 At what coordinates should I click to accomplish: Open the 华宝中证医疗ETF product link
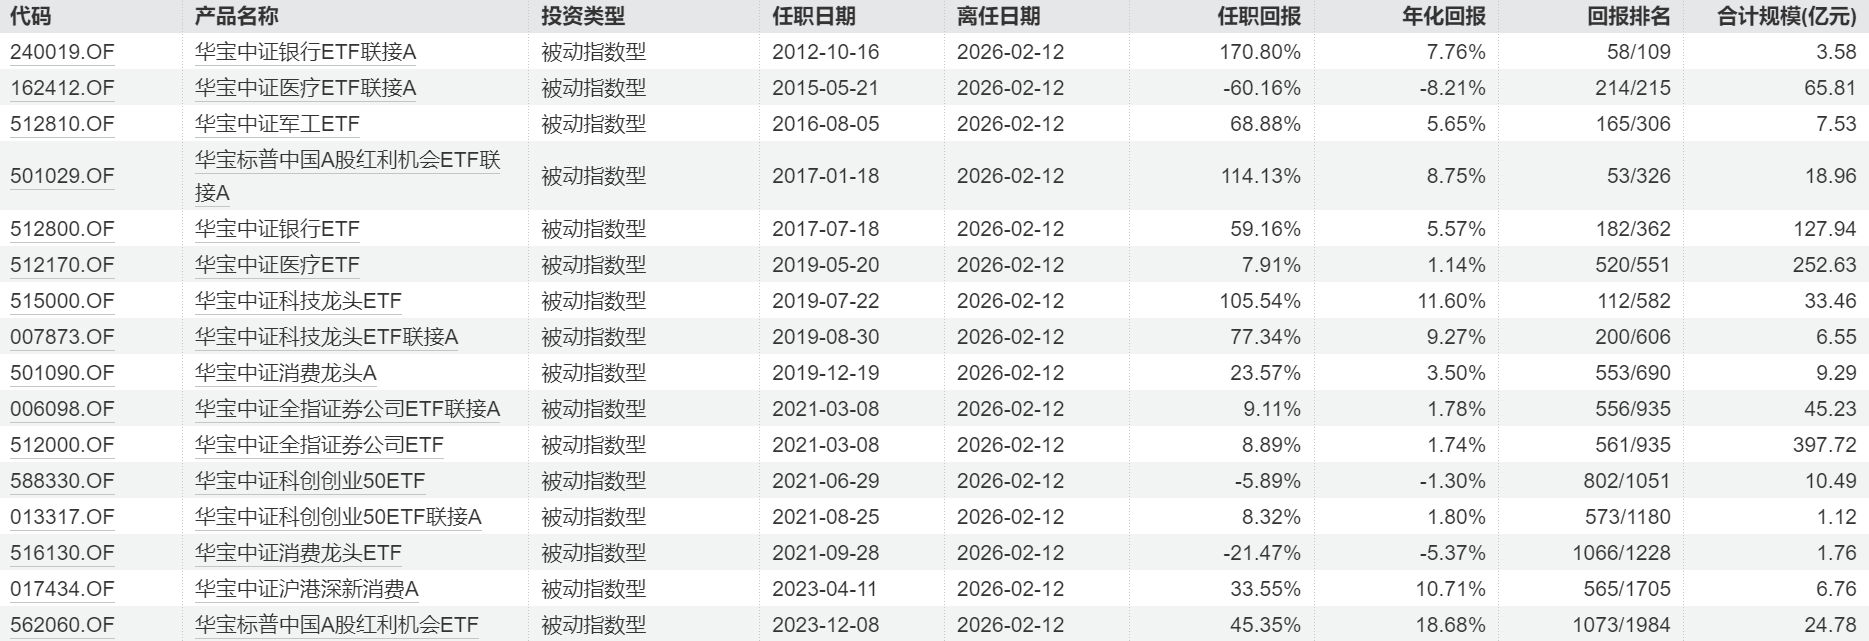click(x=277, y=265)
